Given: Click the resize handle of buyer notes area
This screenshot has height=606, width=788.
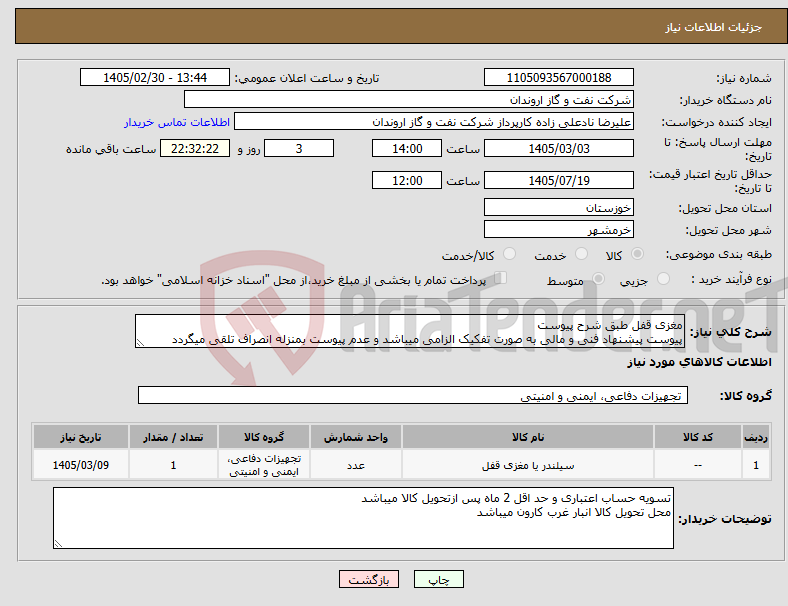Looking at the screenshot, I should point(58,543).
